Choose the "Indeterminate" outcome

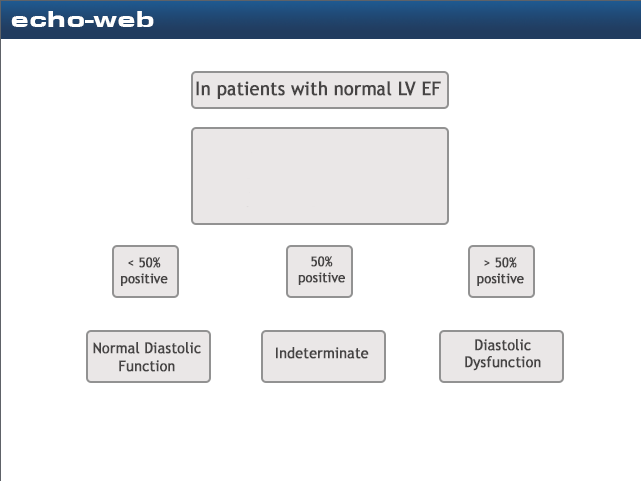(322, 356)
